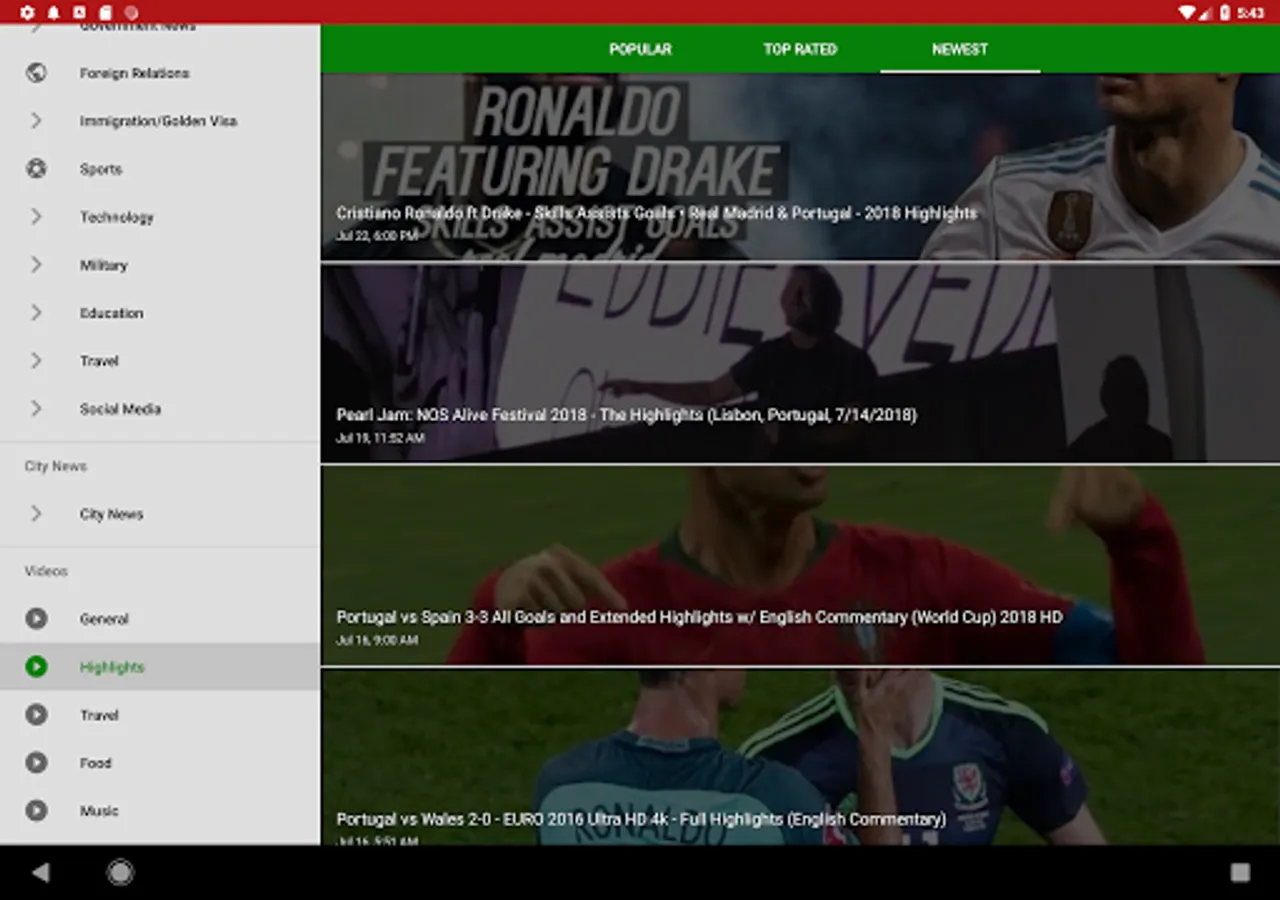
Task: Open City News list item
Action: (x=160, y=514)
